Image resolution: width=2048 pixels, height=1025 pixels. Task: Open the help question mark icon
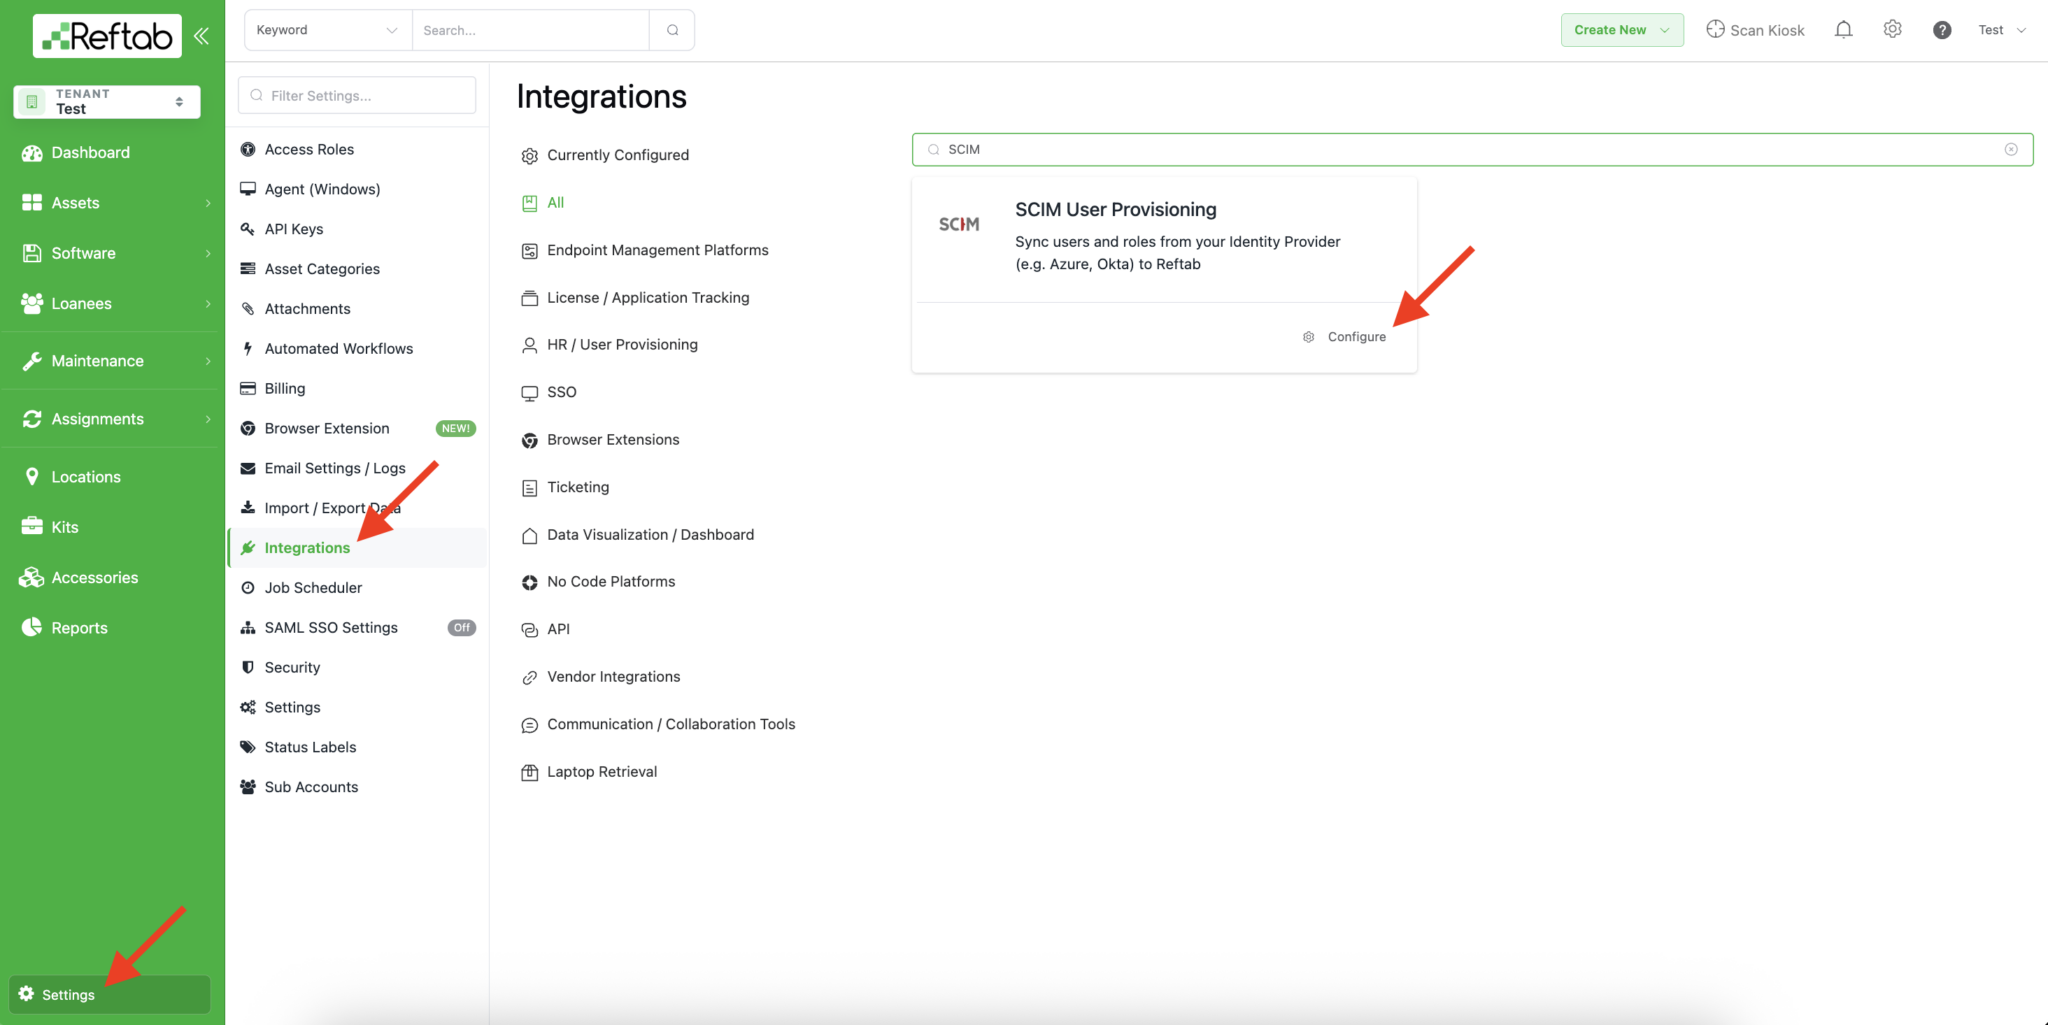click(1942, 30)
